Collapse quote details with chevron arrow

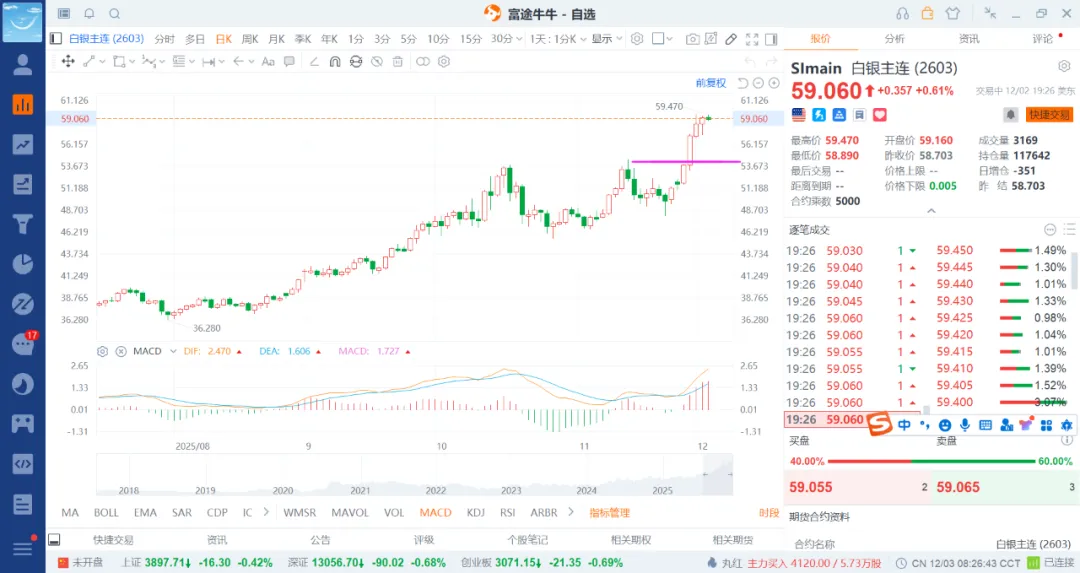(931, 211)
